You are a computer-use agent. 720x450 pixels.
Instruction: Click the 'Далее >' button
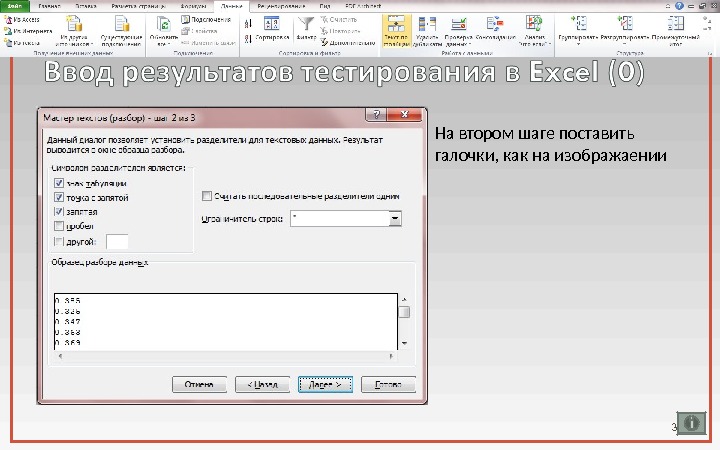pyautogui.click(x=325, y=384)
